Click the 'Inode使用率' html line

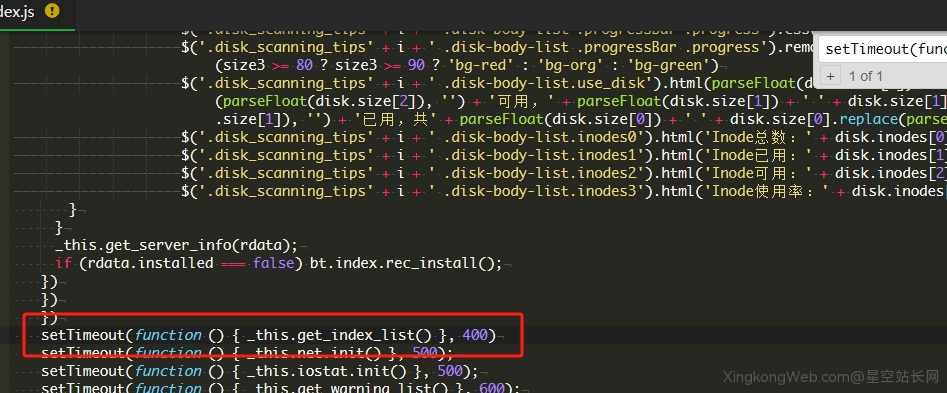click(x=563, y=191)
